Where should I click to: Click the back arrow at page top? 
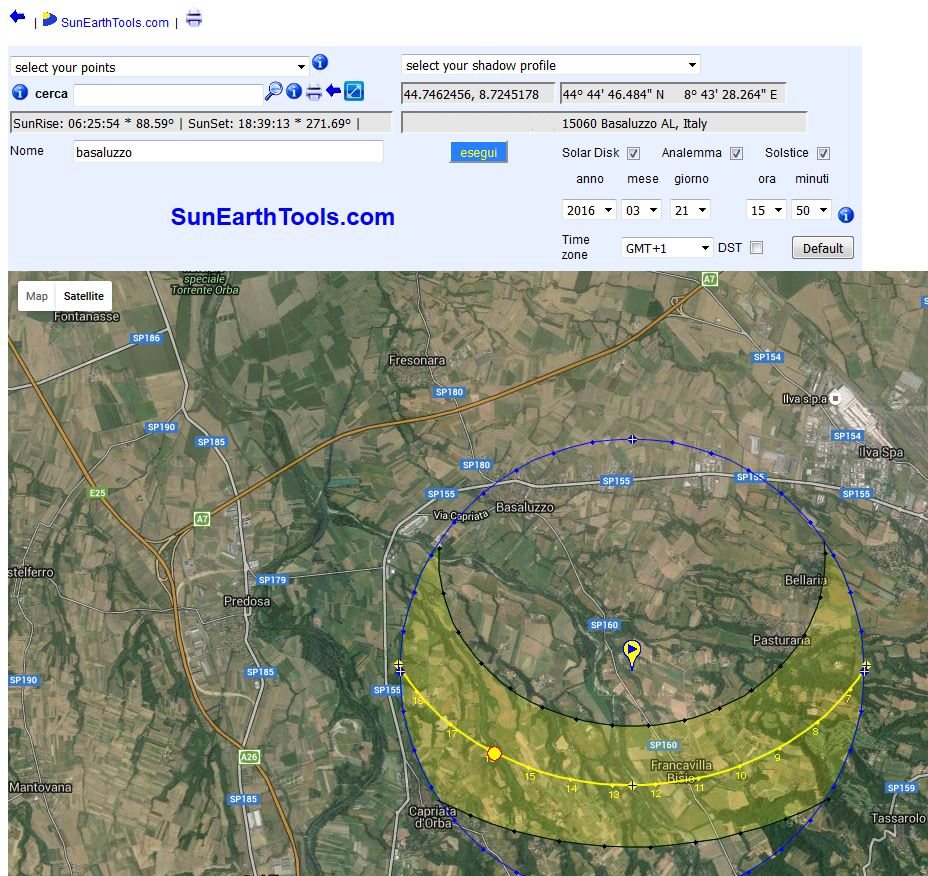[x=17, y=17]
